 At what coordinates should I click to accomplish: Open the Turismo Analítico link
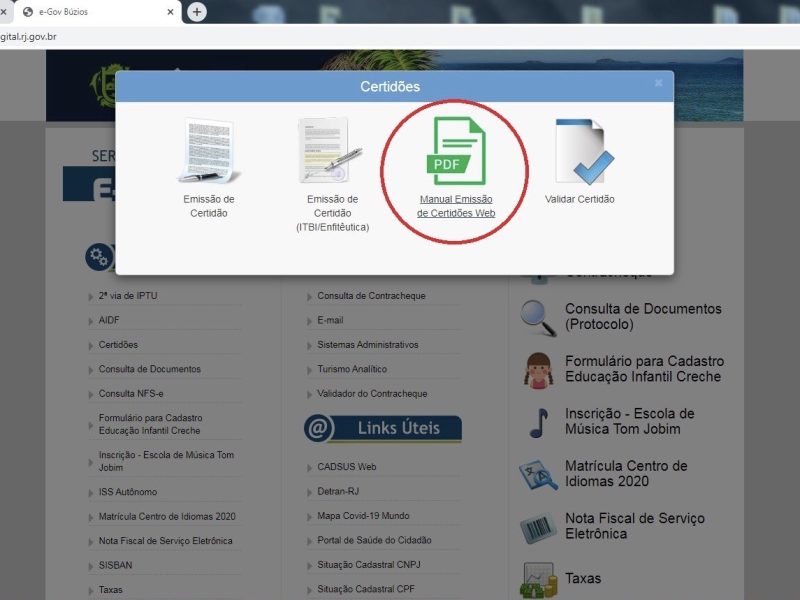352,369
